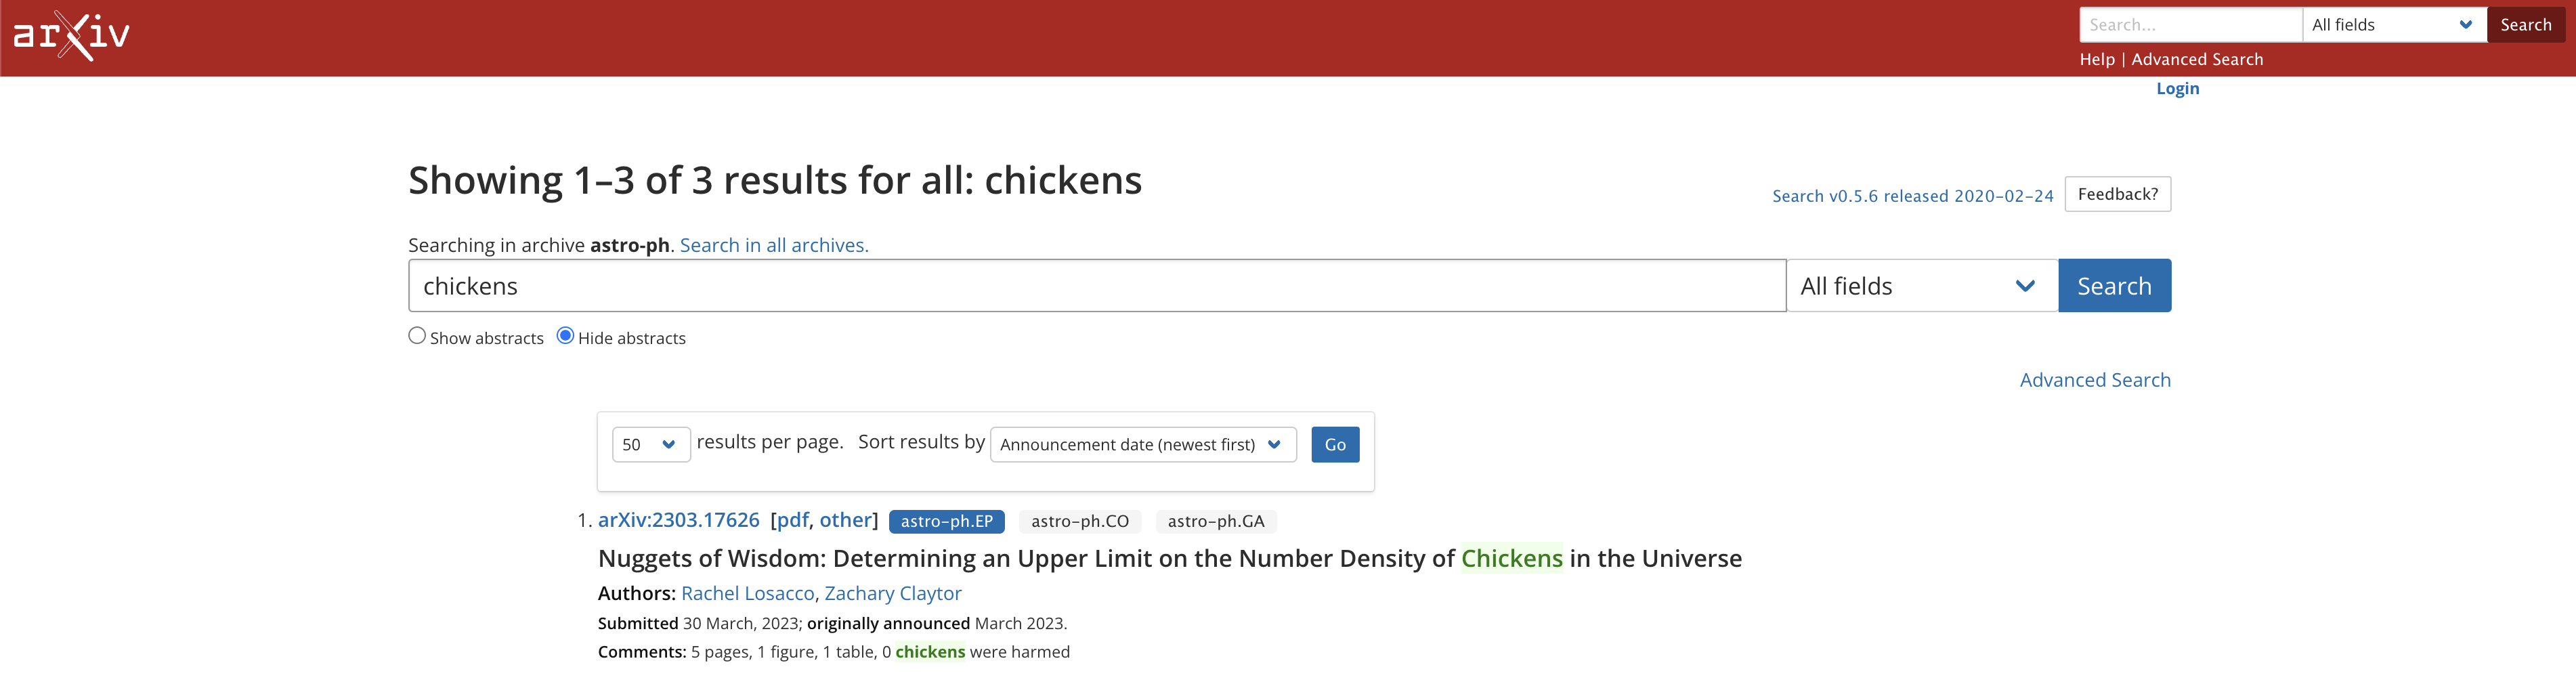Click the astro-ph.EP category tag
This screenshot has width=2576, height=684.
[x=946, y=521]
